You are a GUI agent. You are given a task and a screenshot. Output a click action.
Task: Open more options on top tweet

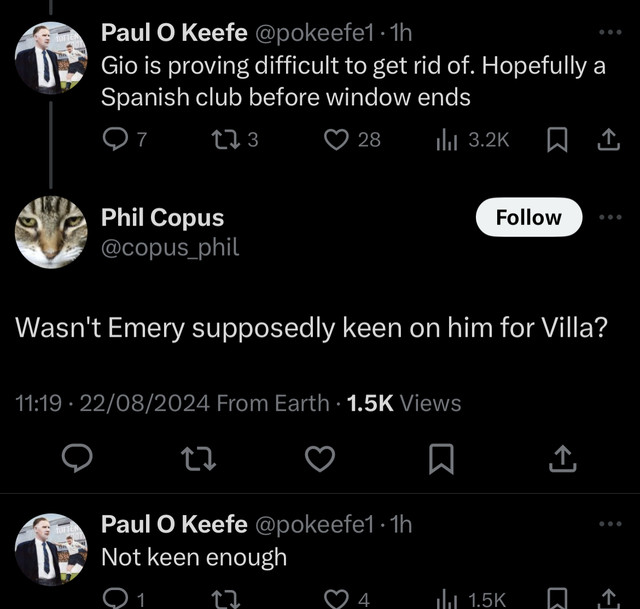coord(608,32)
